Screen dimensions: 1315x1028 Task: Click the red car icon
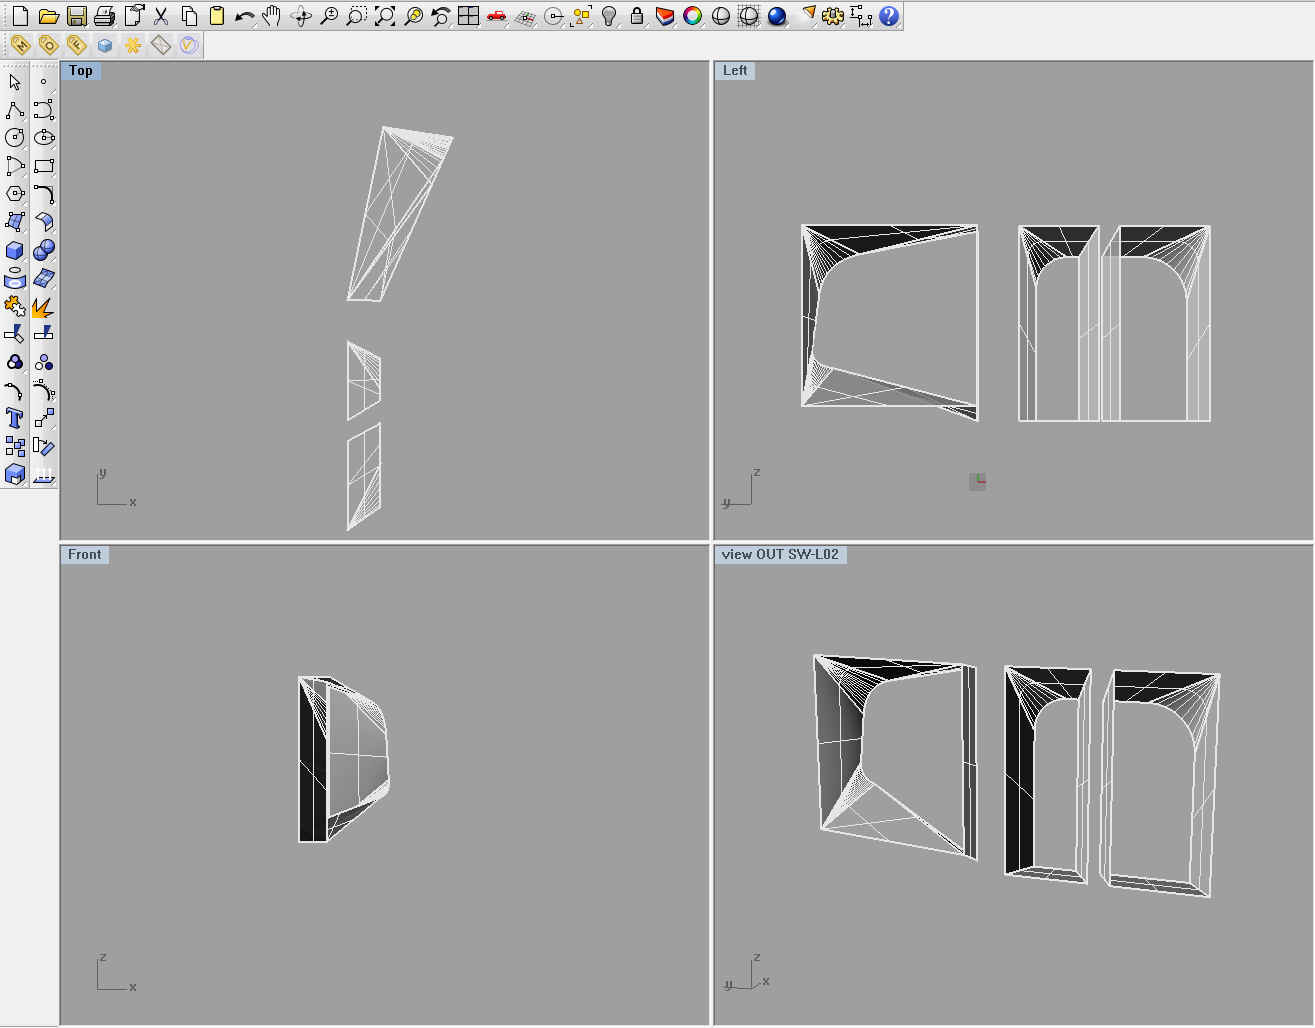(x=496, y=16)
